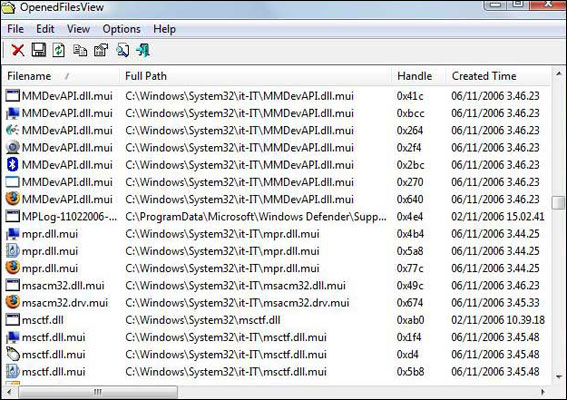Click the Find magnifier toolbar icon
The height and width of the screenshot is (400, 567).
point(123,50)
